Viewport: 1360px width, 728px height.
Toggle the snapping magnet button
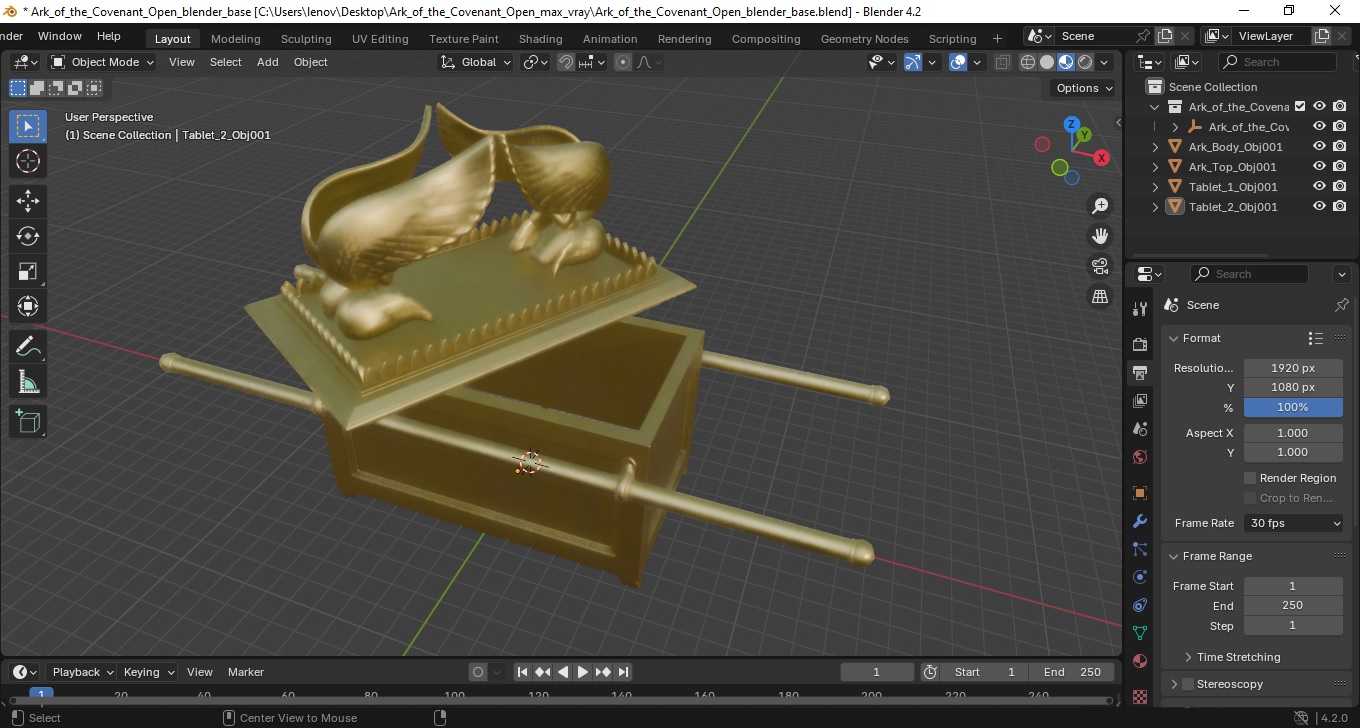566,62
